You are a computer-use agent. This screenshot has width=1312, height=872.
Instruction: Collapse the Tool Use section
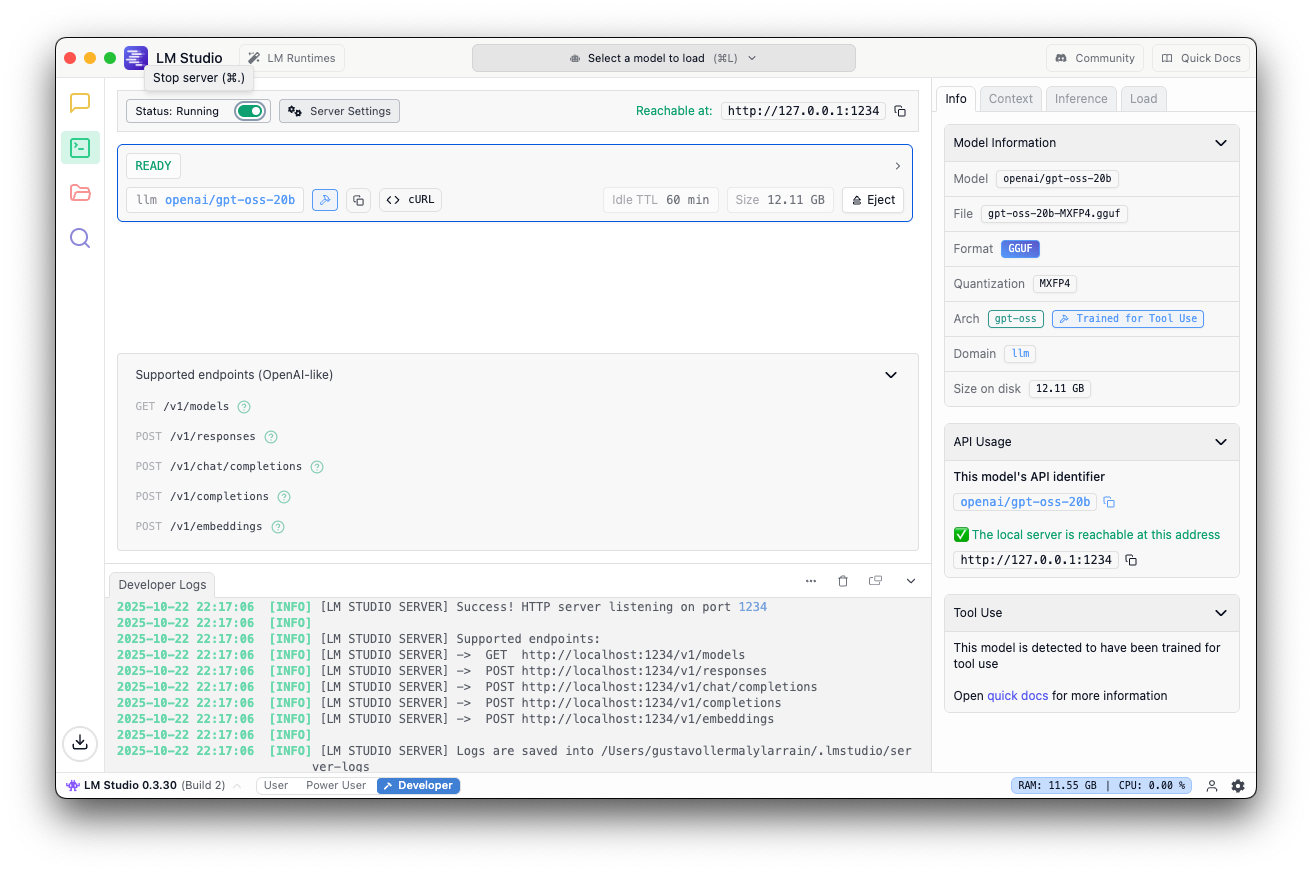(x=1221, y=613)
